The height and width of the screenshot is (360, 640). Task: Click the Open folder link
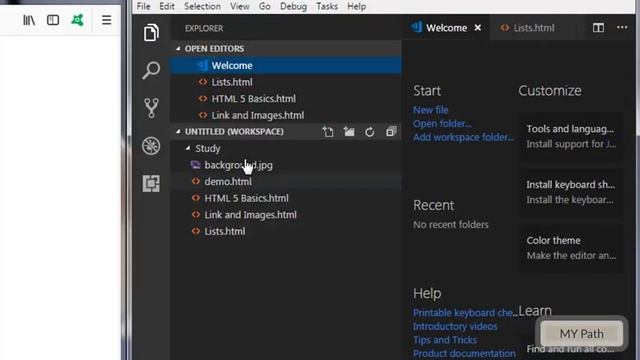pos(442,124)
